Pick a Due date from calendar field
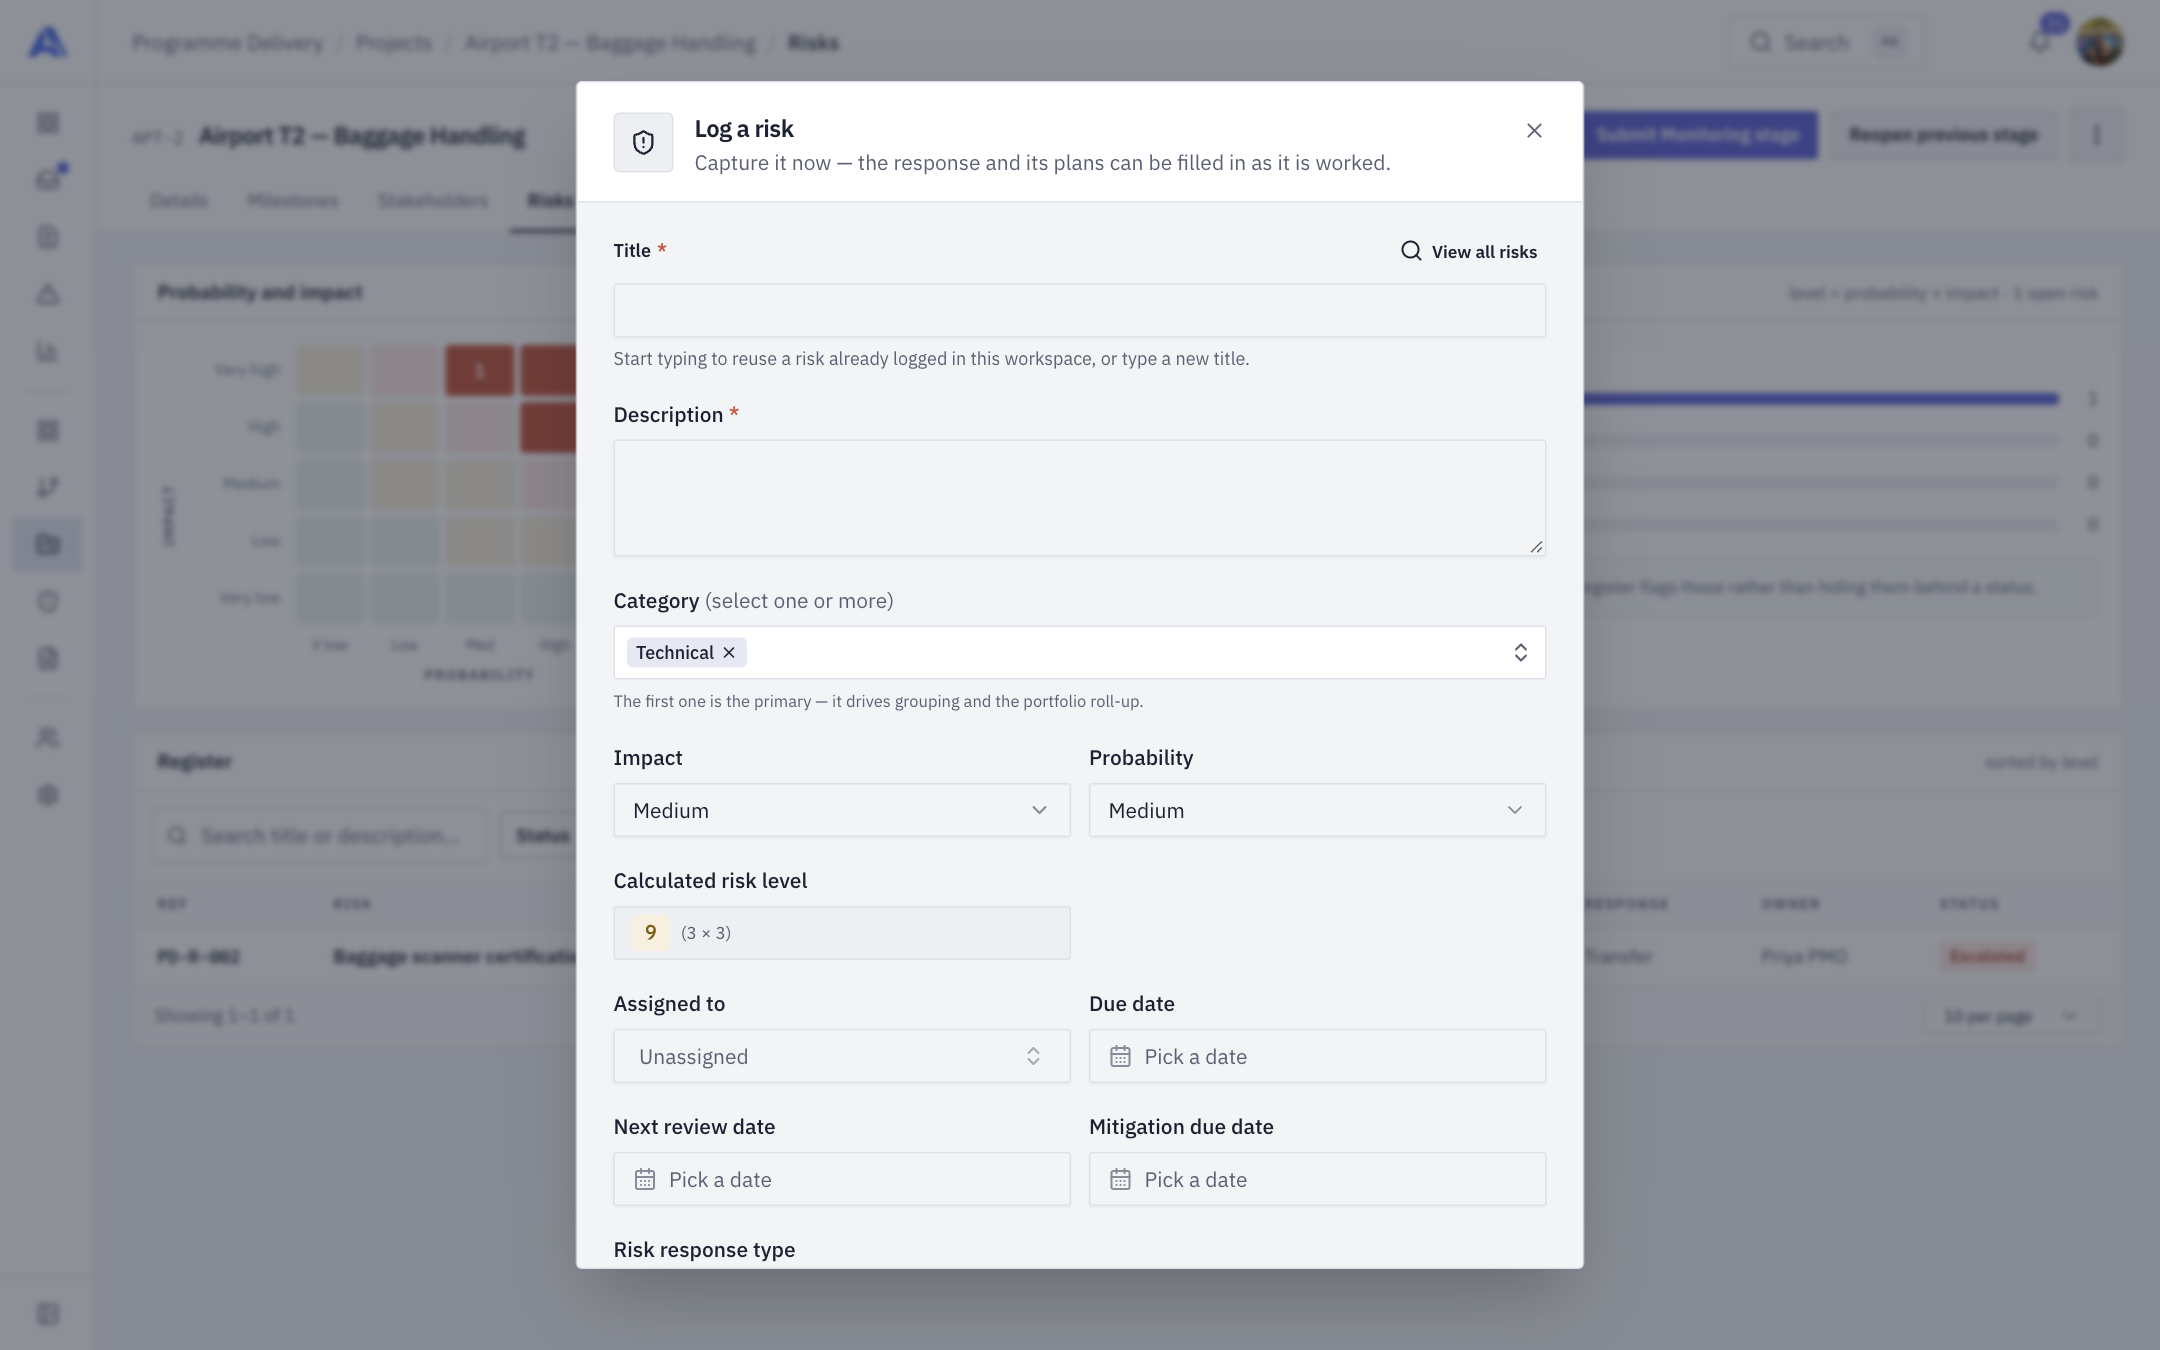2160x1350 pixels. coord(1317,1056)
